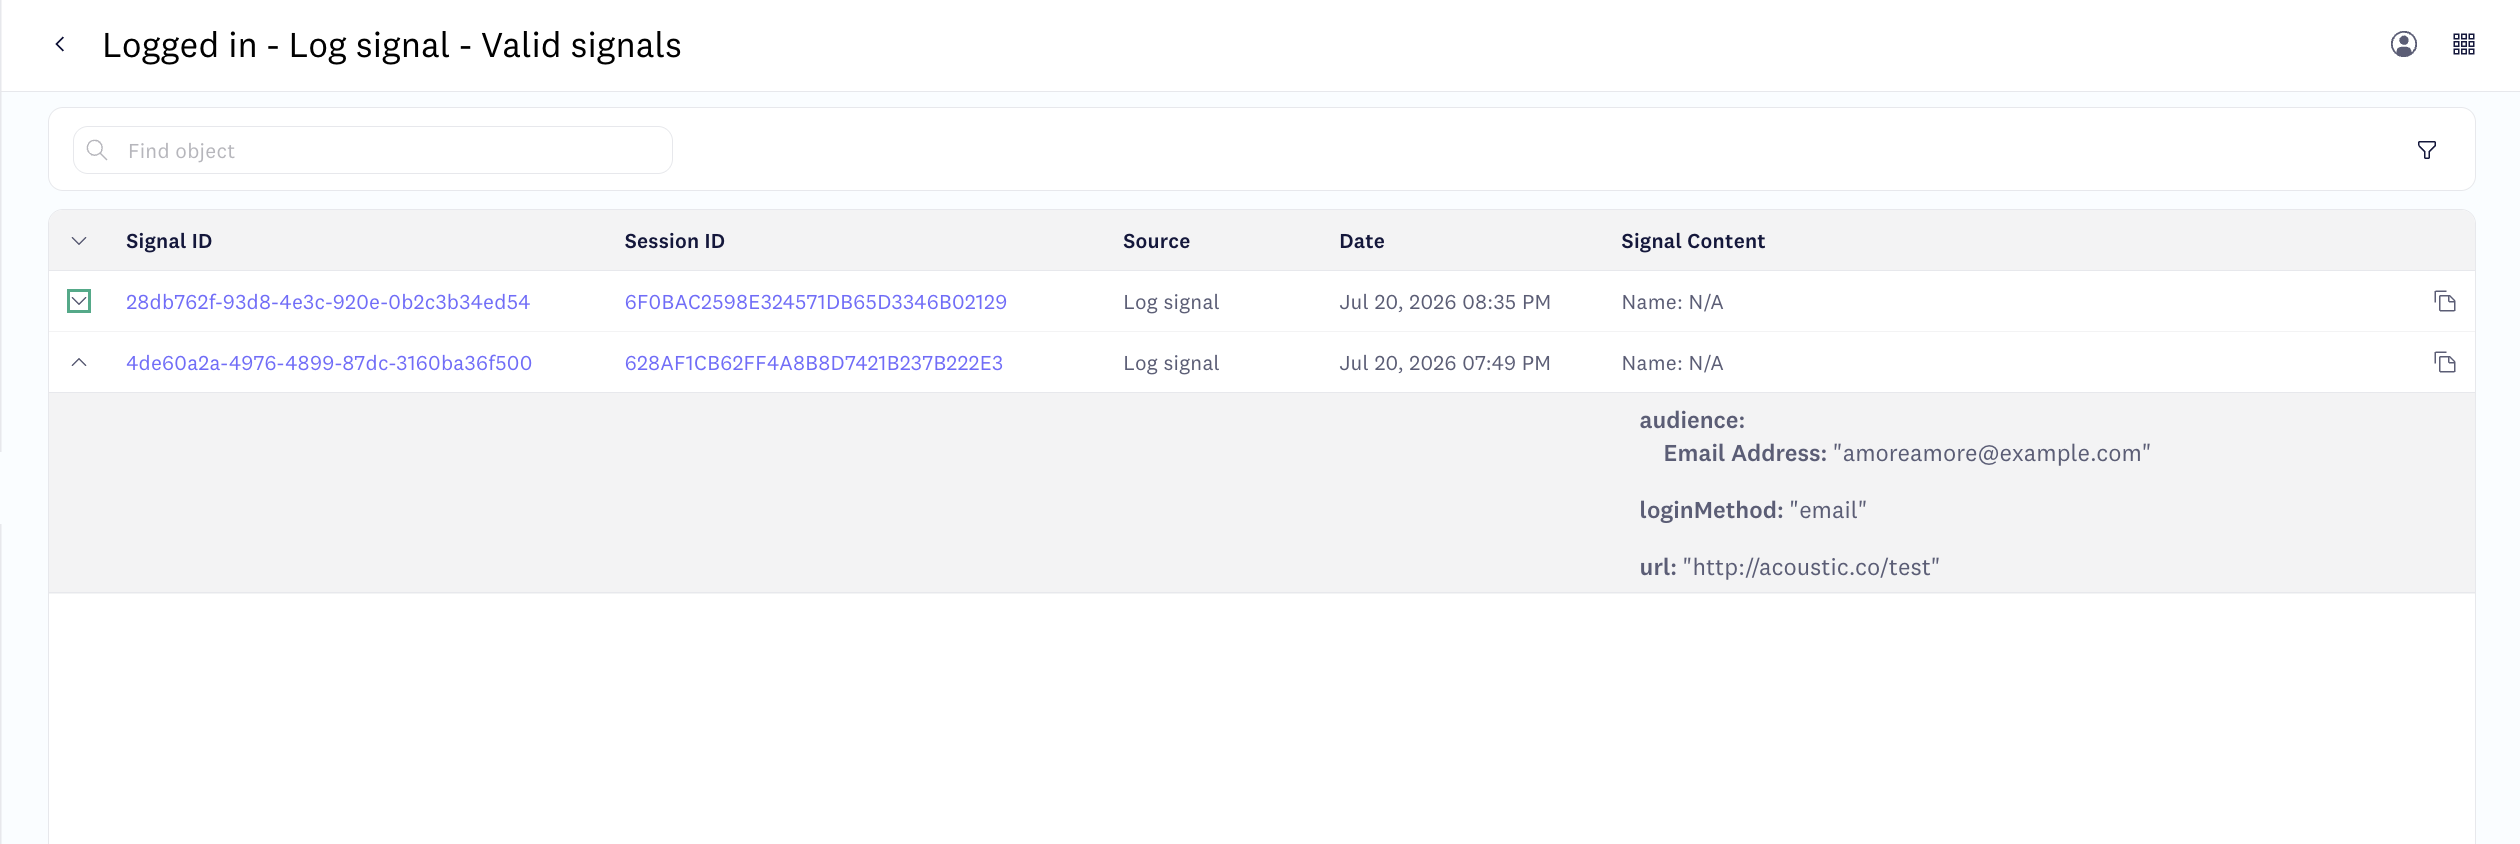2520x844 pixels.
Task: Click the url http://acoustic.co/test value
Action: (1811, 567)
